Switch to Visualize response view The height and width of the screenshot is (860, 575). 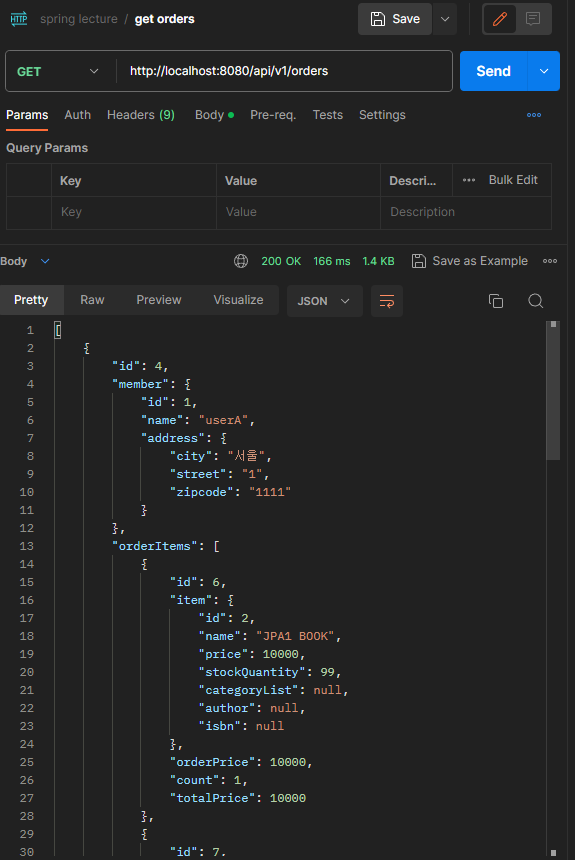point(238,300)
